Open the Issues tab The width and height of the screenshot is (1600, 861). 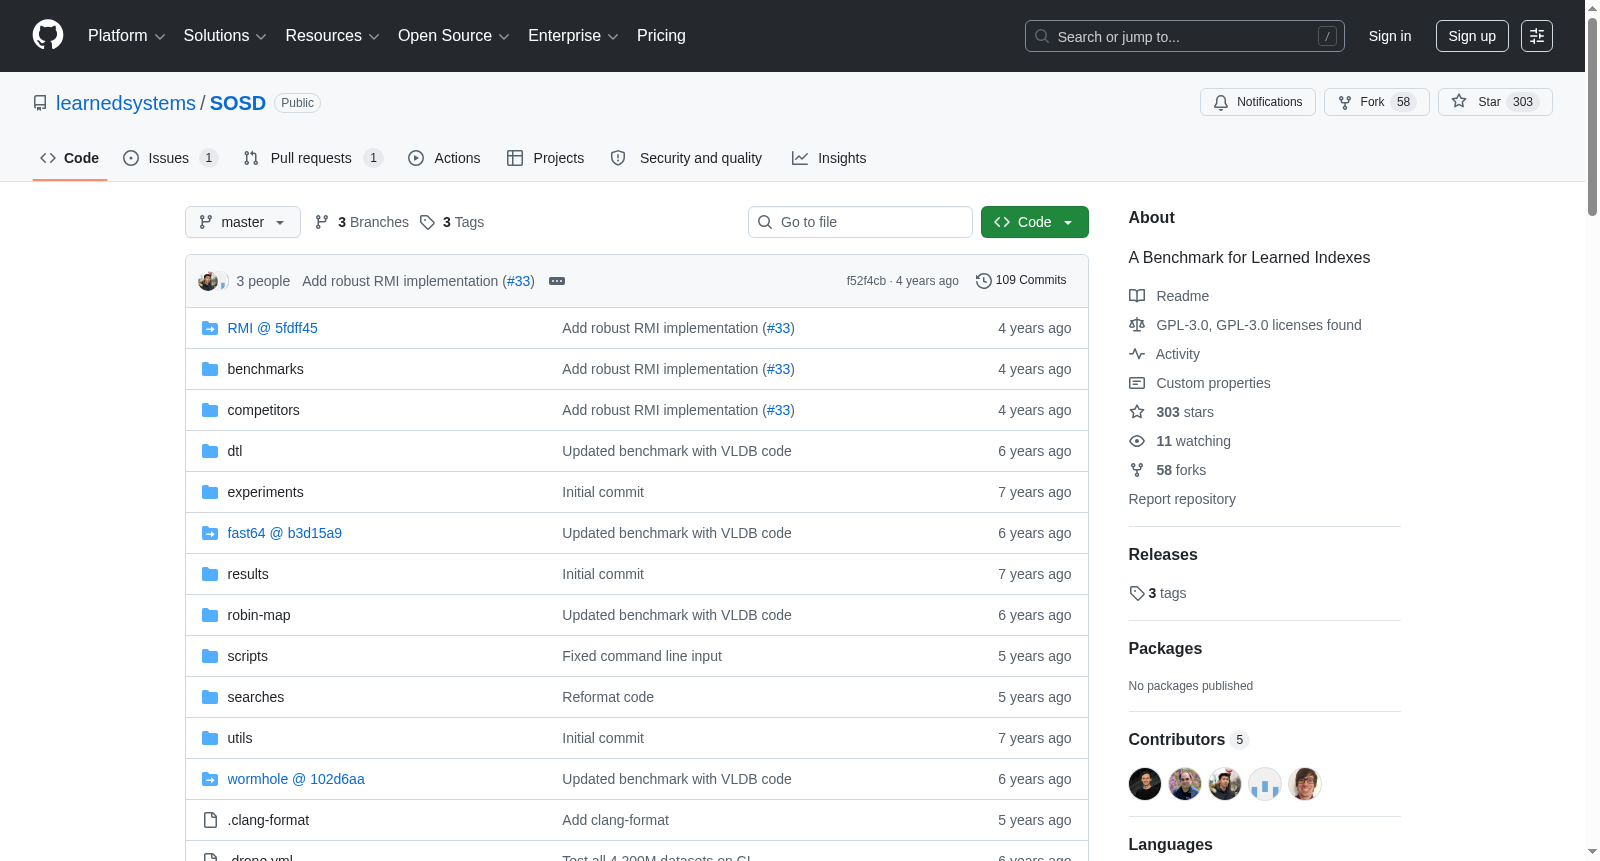coord(170,158)
